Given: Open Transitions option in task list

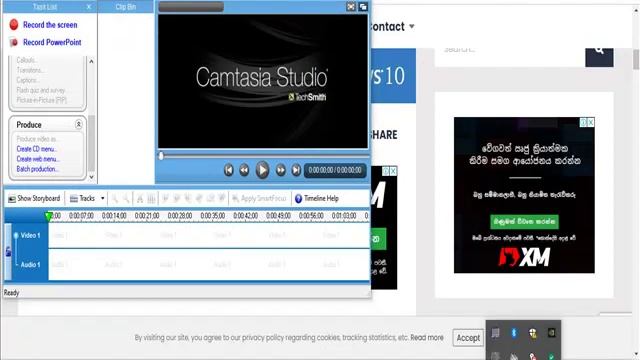Looking at the screenshot, I should [x=30, y=70].
